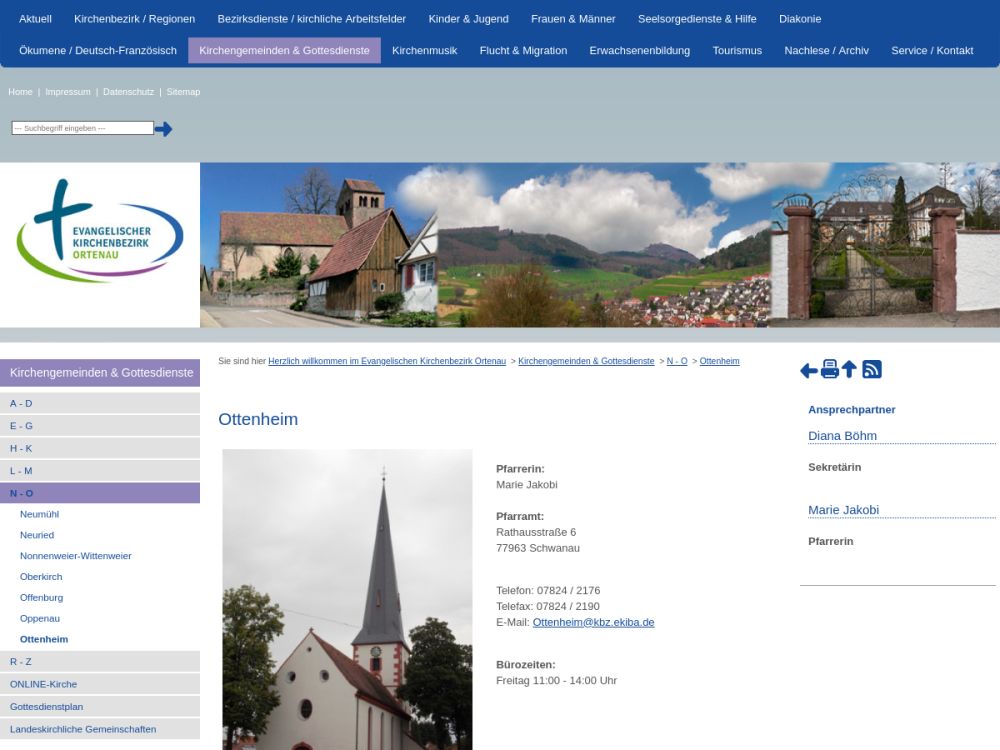This screenshot has height=750, width=1000.
Task: Expand the H - K sidebar section
Action: pos(21,448)
